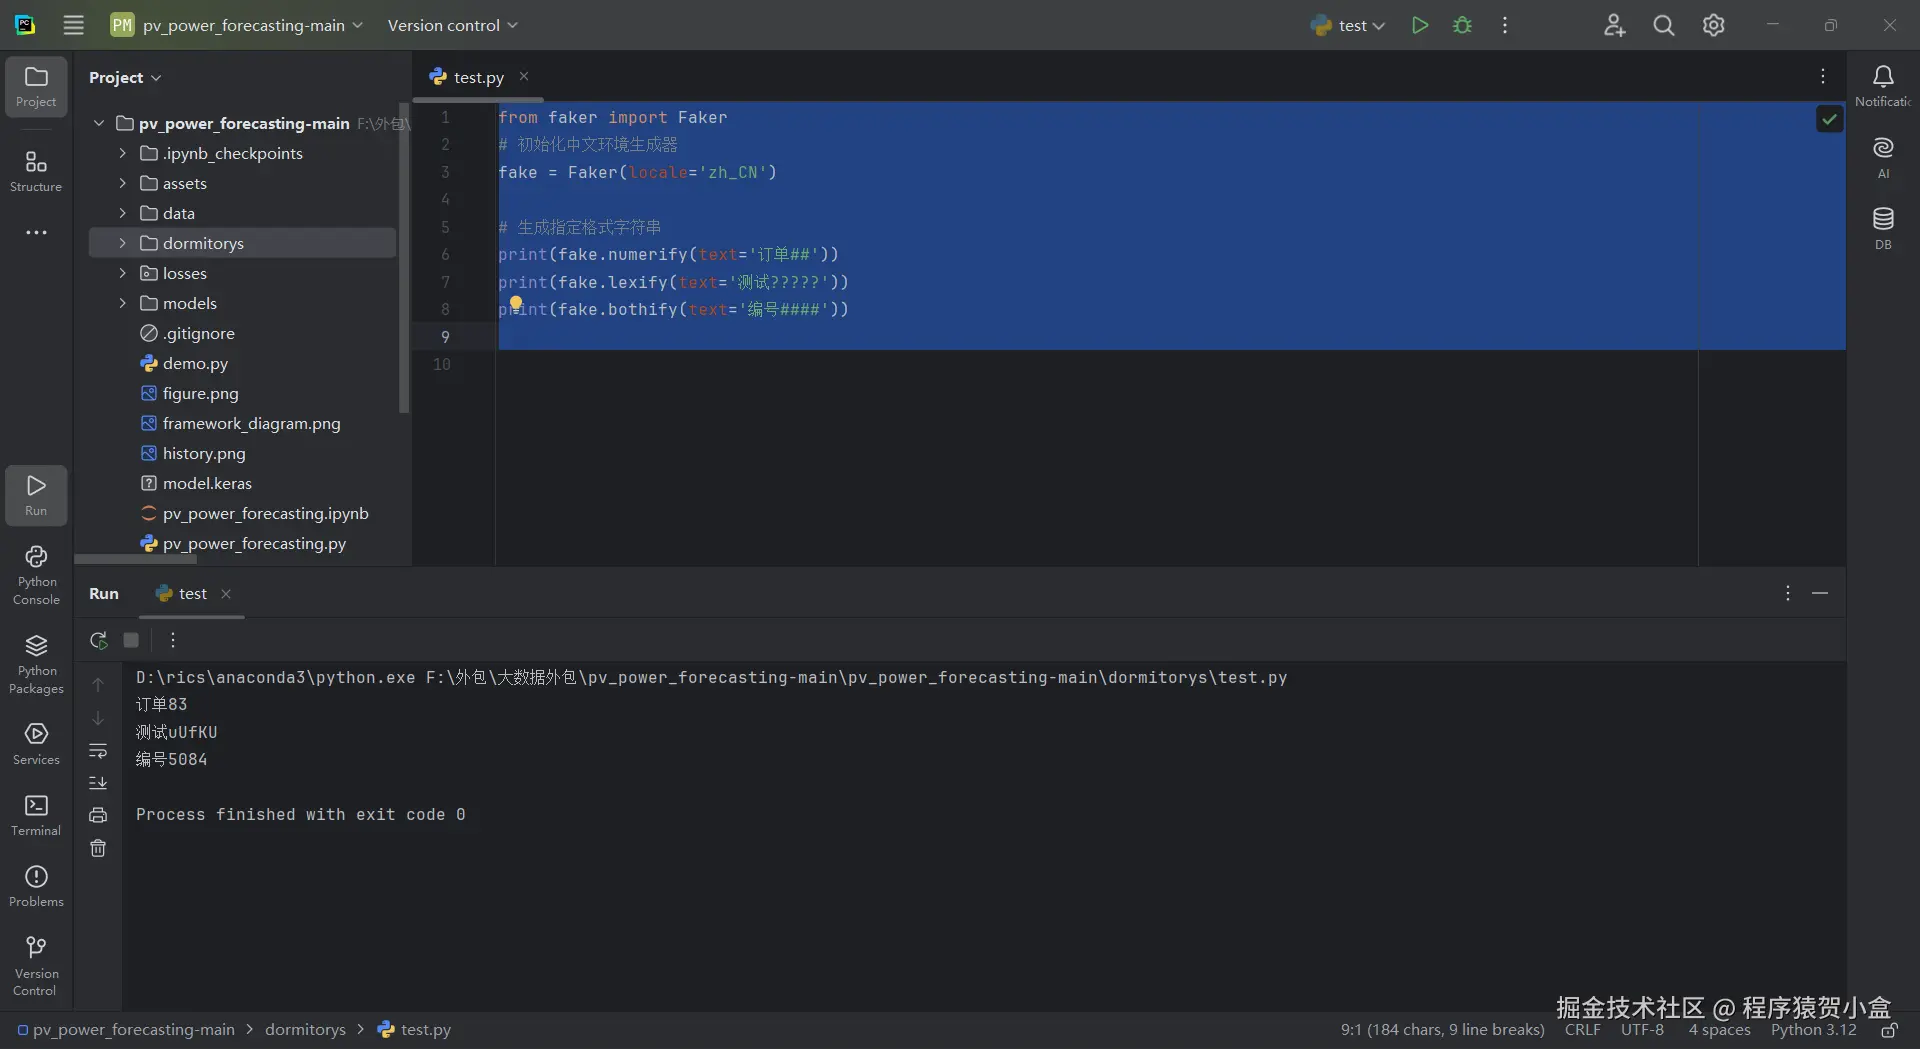Run the test configuration with the green play icon
Image resolution: width=1920 pixels, height=1050 pixels.
[1419, 25]
